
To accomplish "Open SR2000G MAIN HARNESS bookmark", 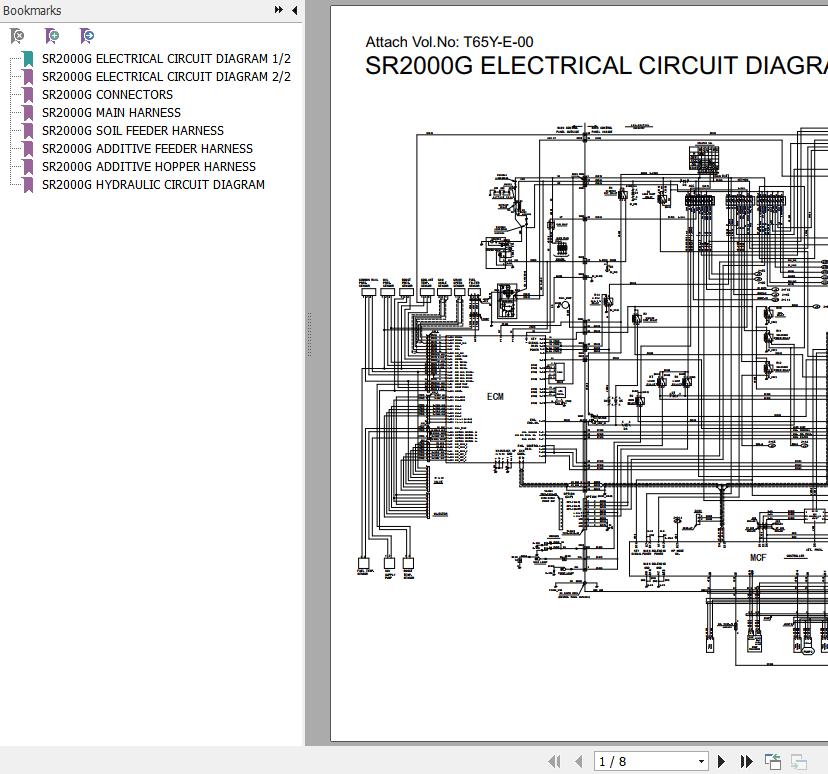I will coord(111,112).
